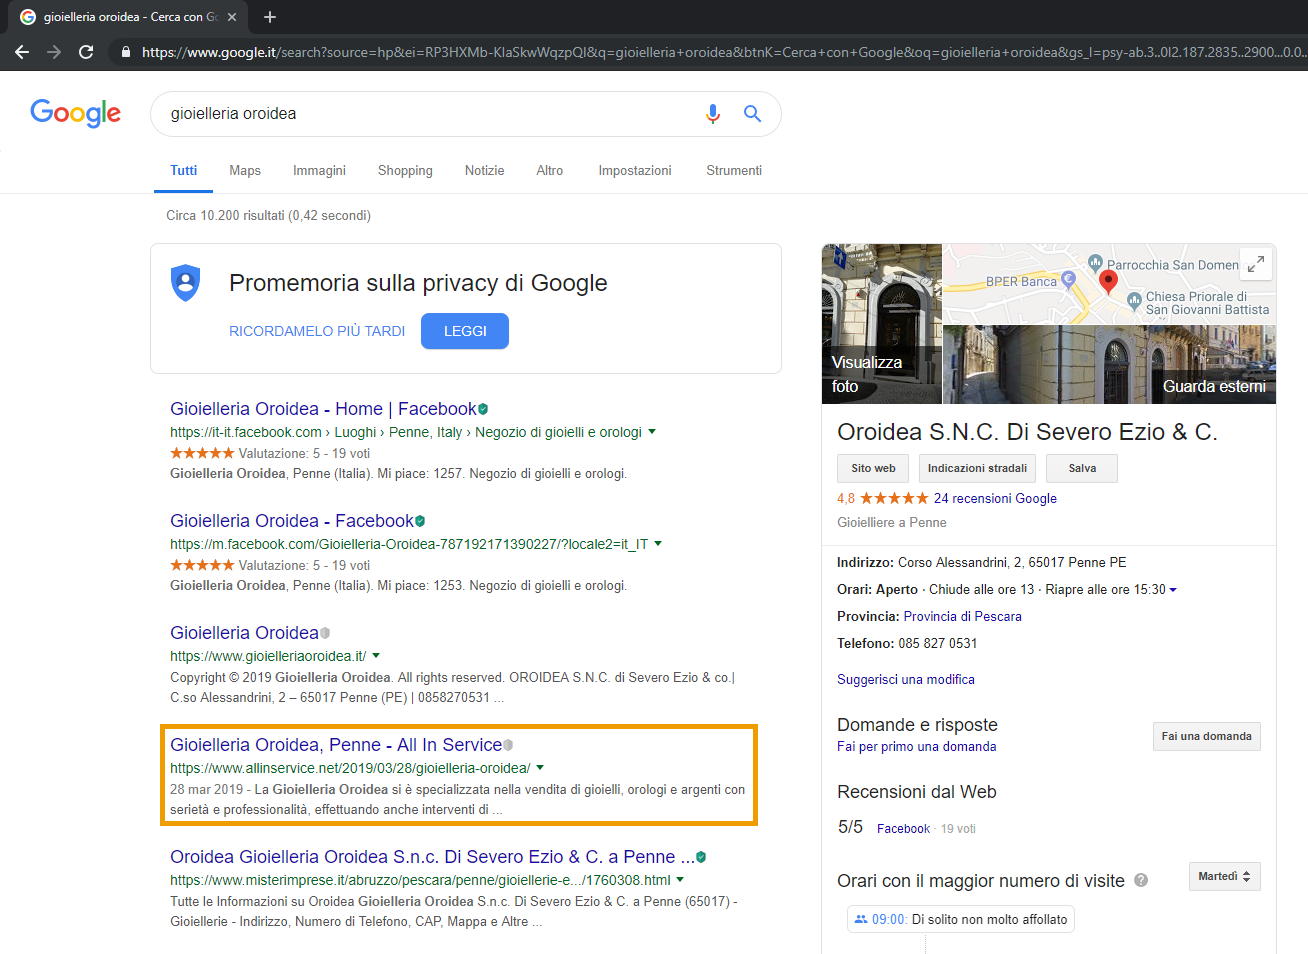Click the browser forward arrow
This screenshot has height=954, width=1308.
[x=54, y=52]
